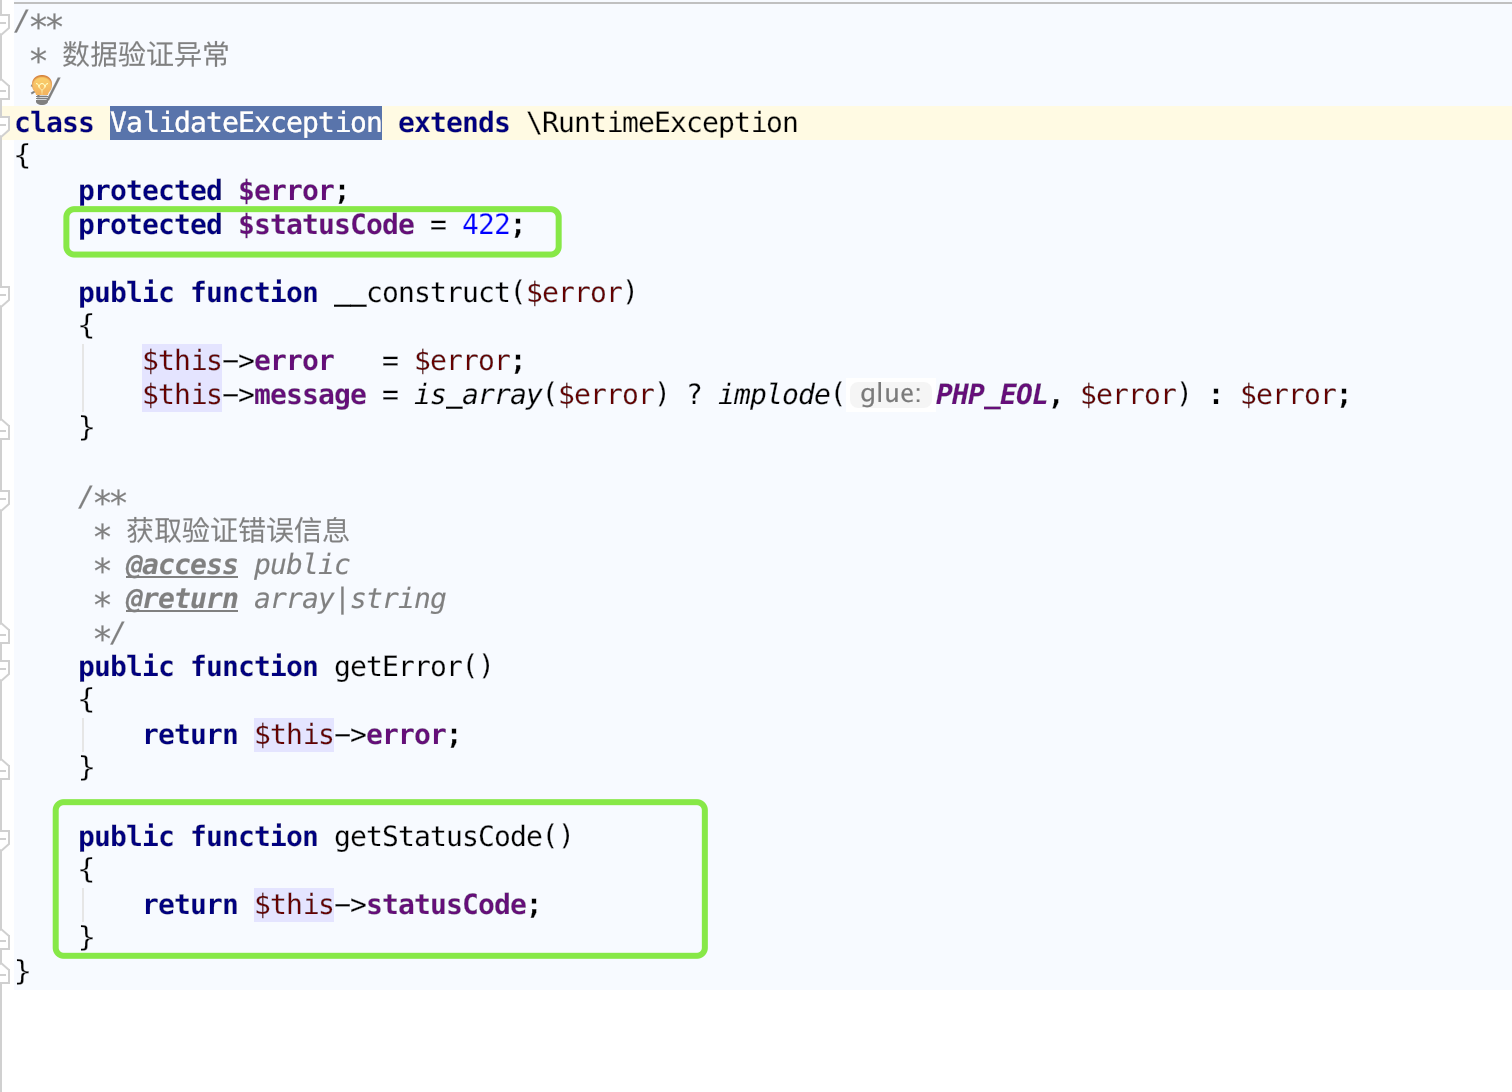1512x1092 pixels.
Task: Click the class keyword
Action: pyautogui.click(x=54, y=123)
